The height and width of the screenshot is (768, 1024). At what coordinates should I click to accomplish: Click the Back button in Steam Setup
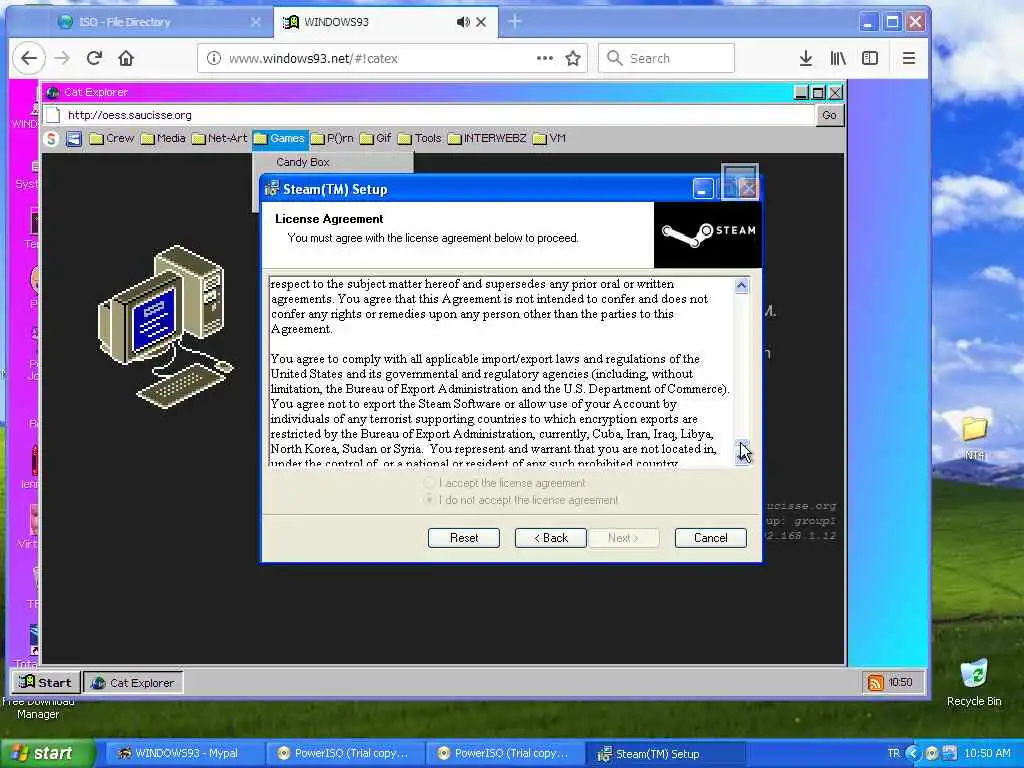pos(551,538)
